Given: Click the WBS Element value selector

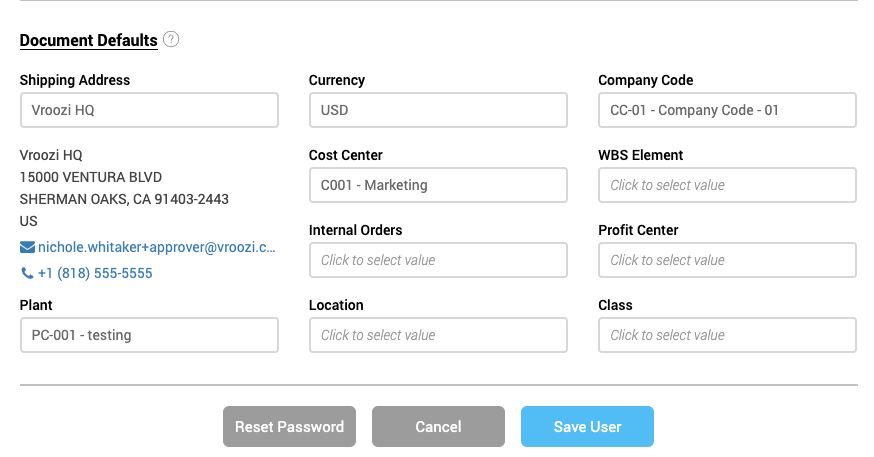Looking at the screenshot, I should [x=727, y=185].
